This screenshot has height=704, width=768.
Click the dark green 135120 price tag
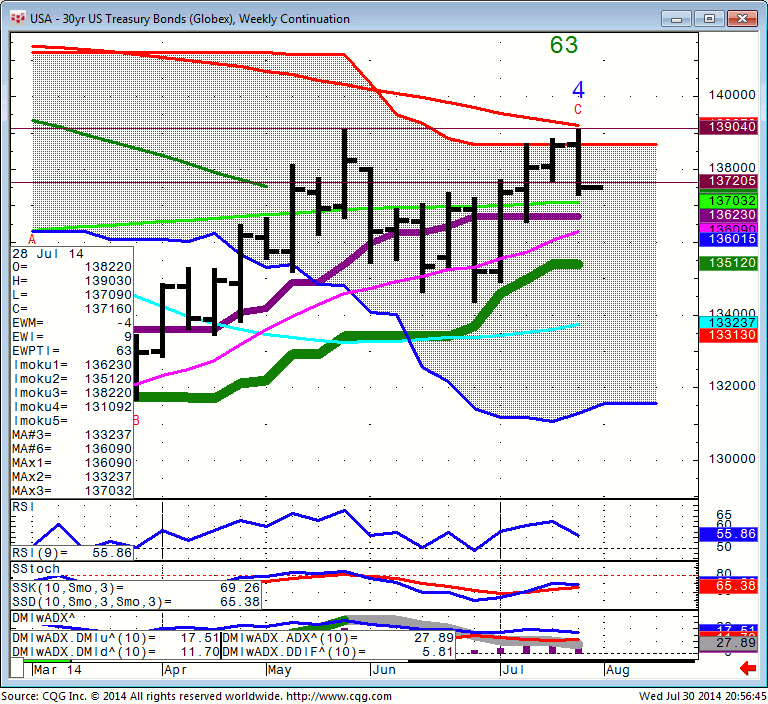point(728,263)
